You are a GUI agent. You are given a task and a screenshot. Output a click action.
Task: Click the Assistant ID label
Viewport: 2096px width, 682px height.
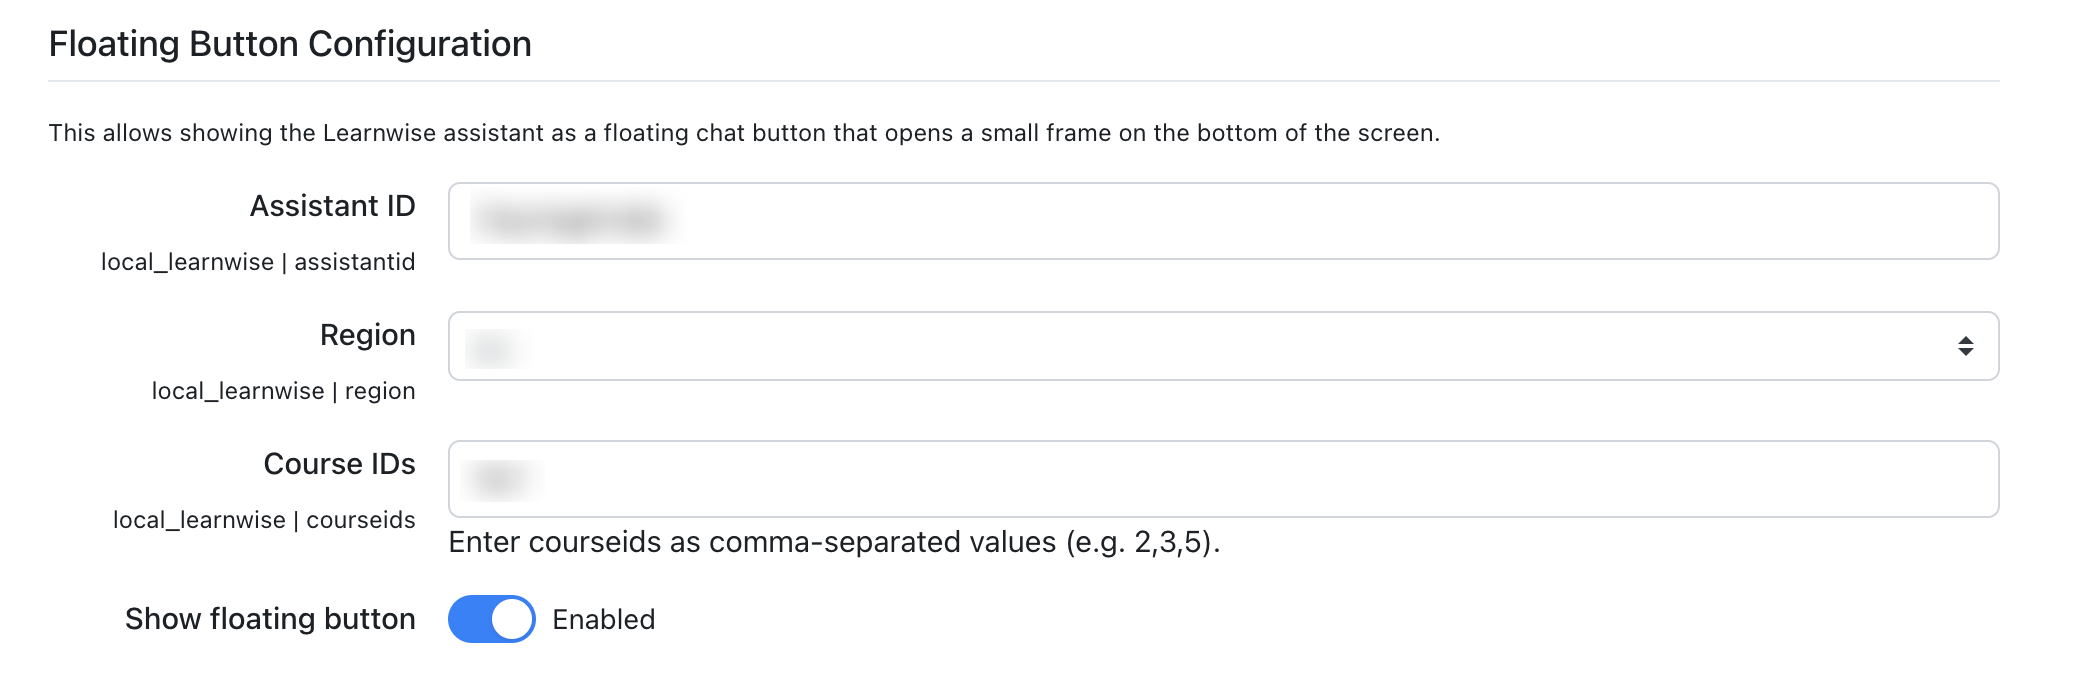click(333, 206)
